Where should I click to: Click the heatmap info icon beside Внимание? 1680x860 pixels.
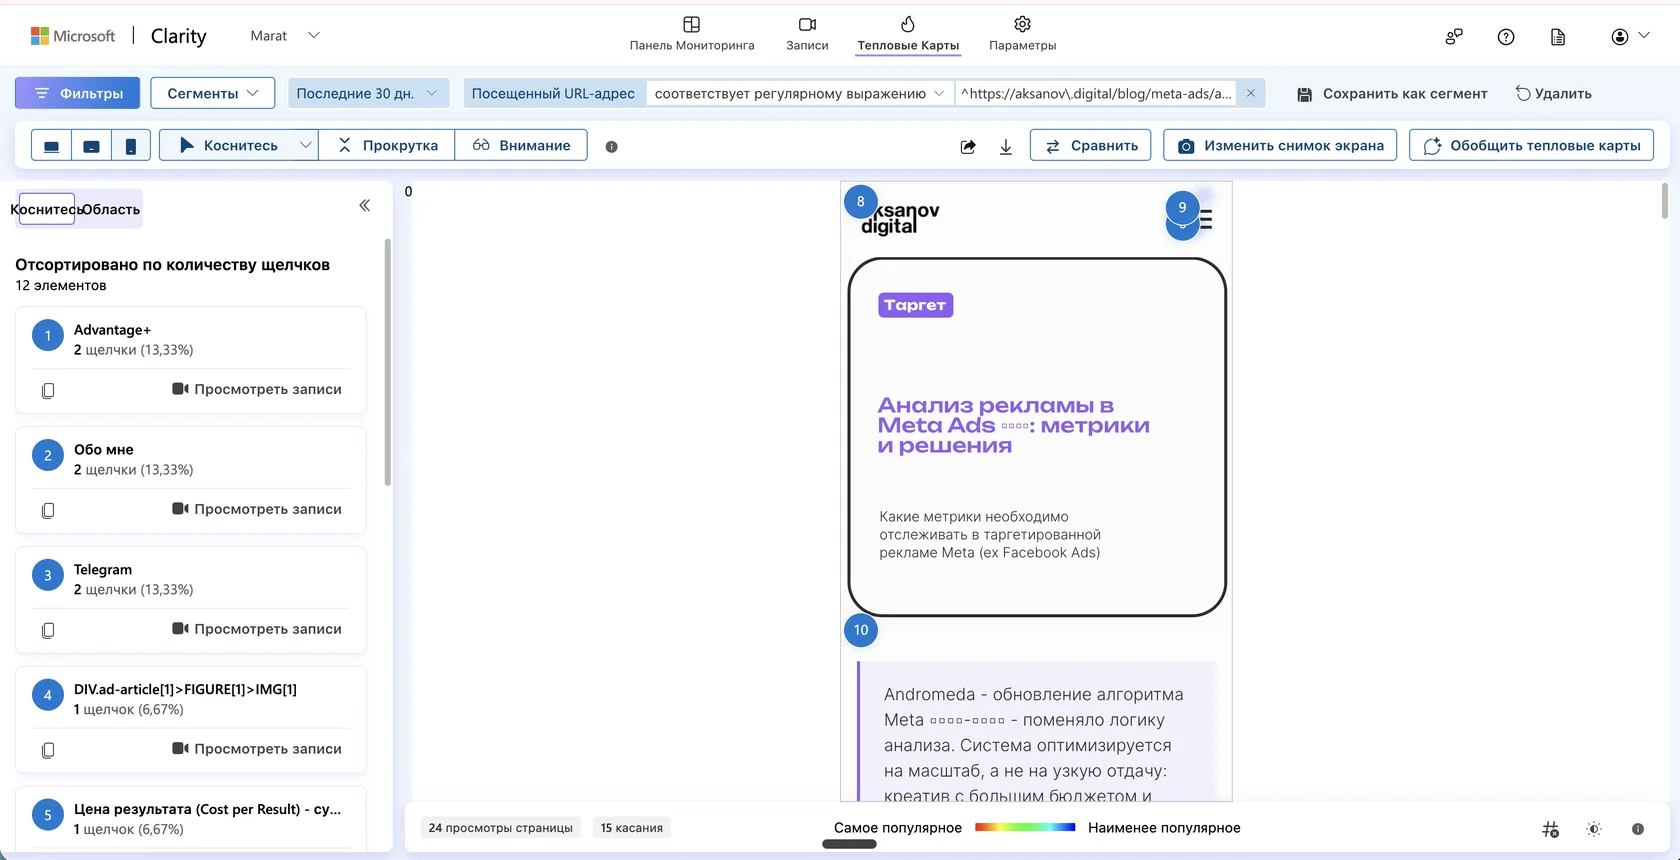coord(612,146)
